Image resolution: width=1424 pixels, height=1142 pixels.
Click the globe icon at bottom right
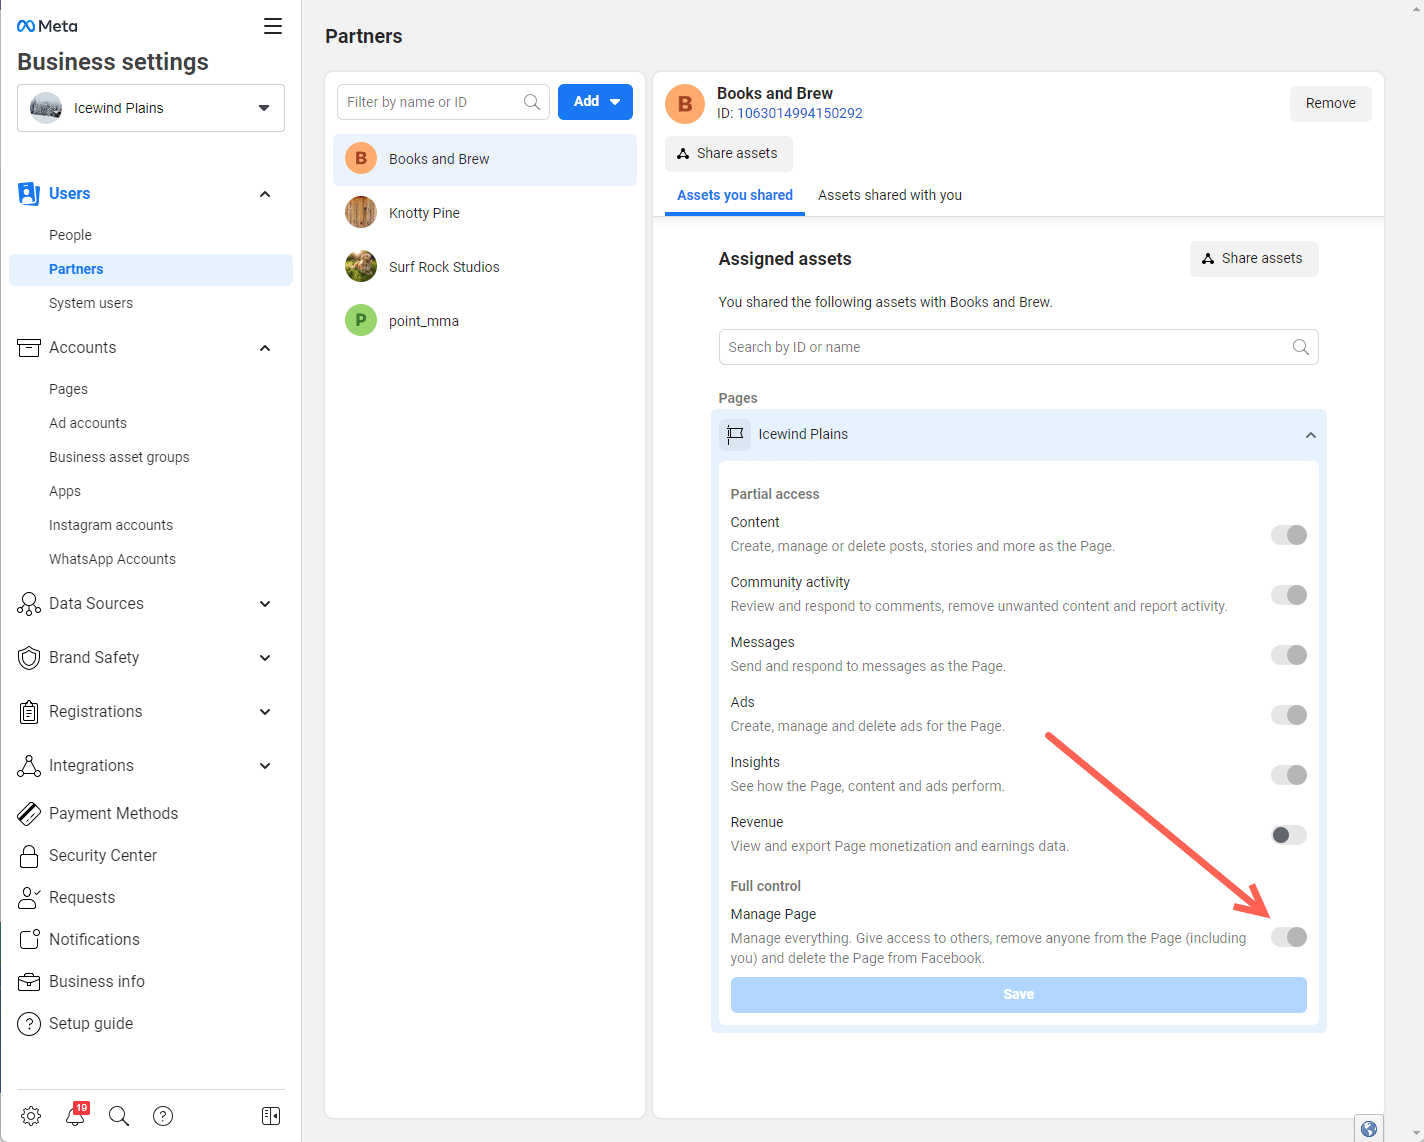[1369, 1129]
